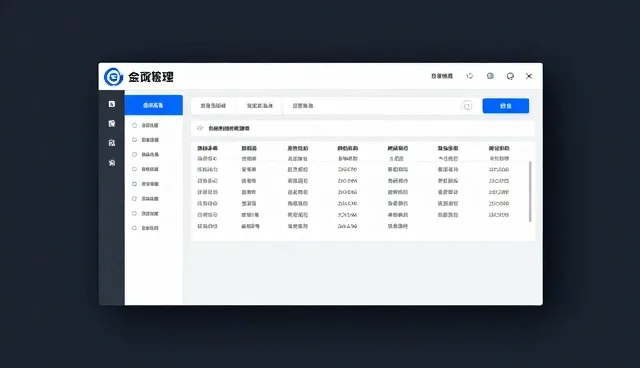Select the second circle-icon entry in the white sidebar list
Image resolution: width=640 pixels, height=368 pixels.
(145, 140)
